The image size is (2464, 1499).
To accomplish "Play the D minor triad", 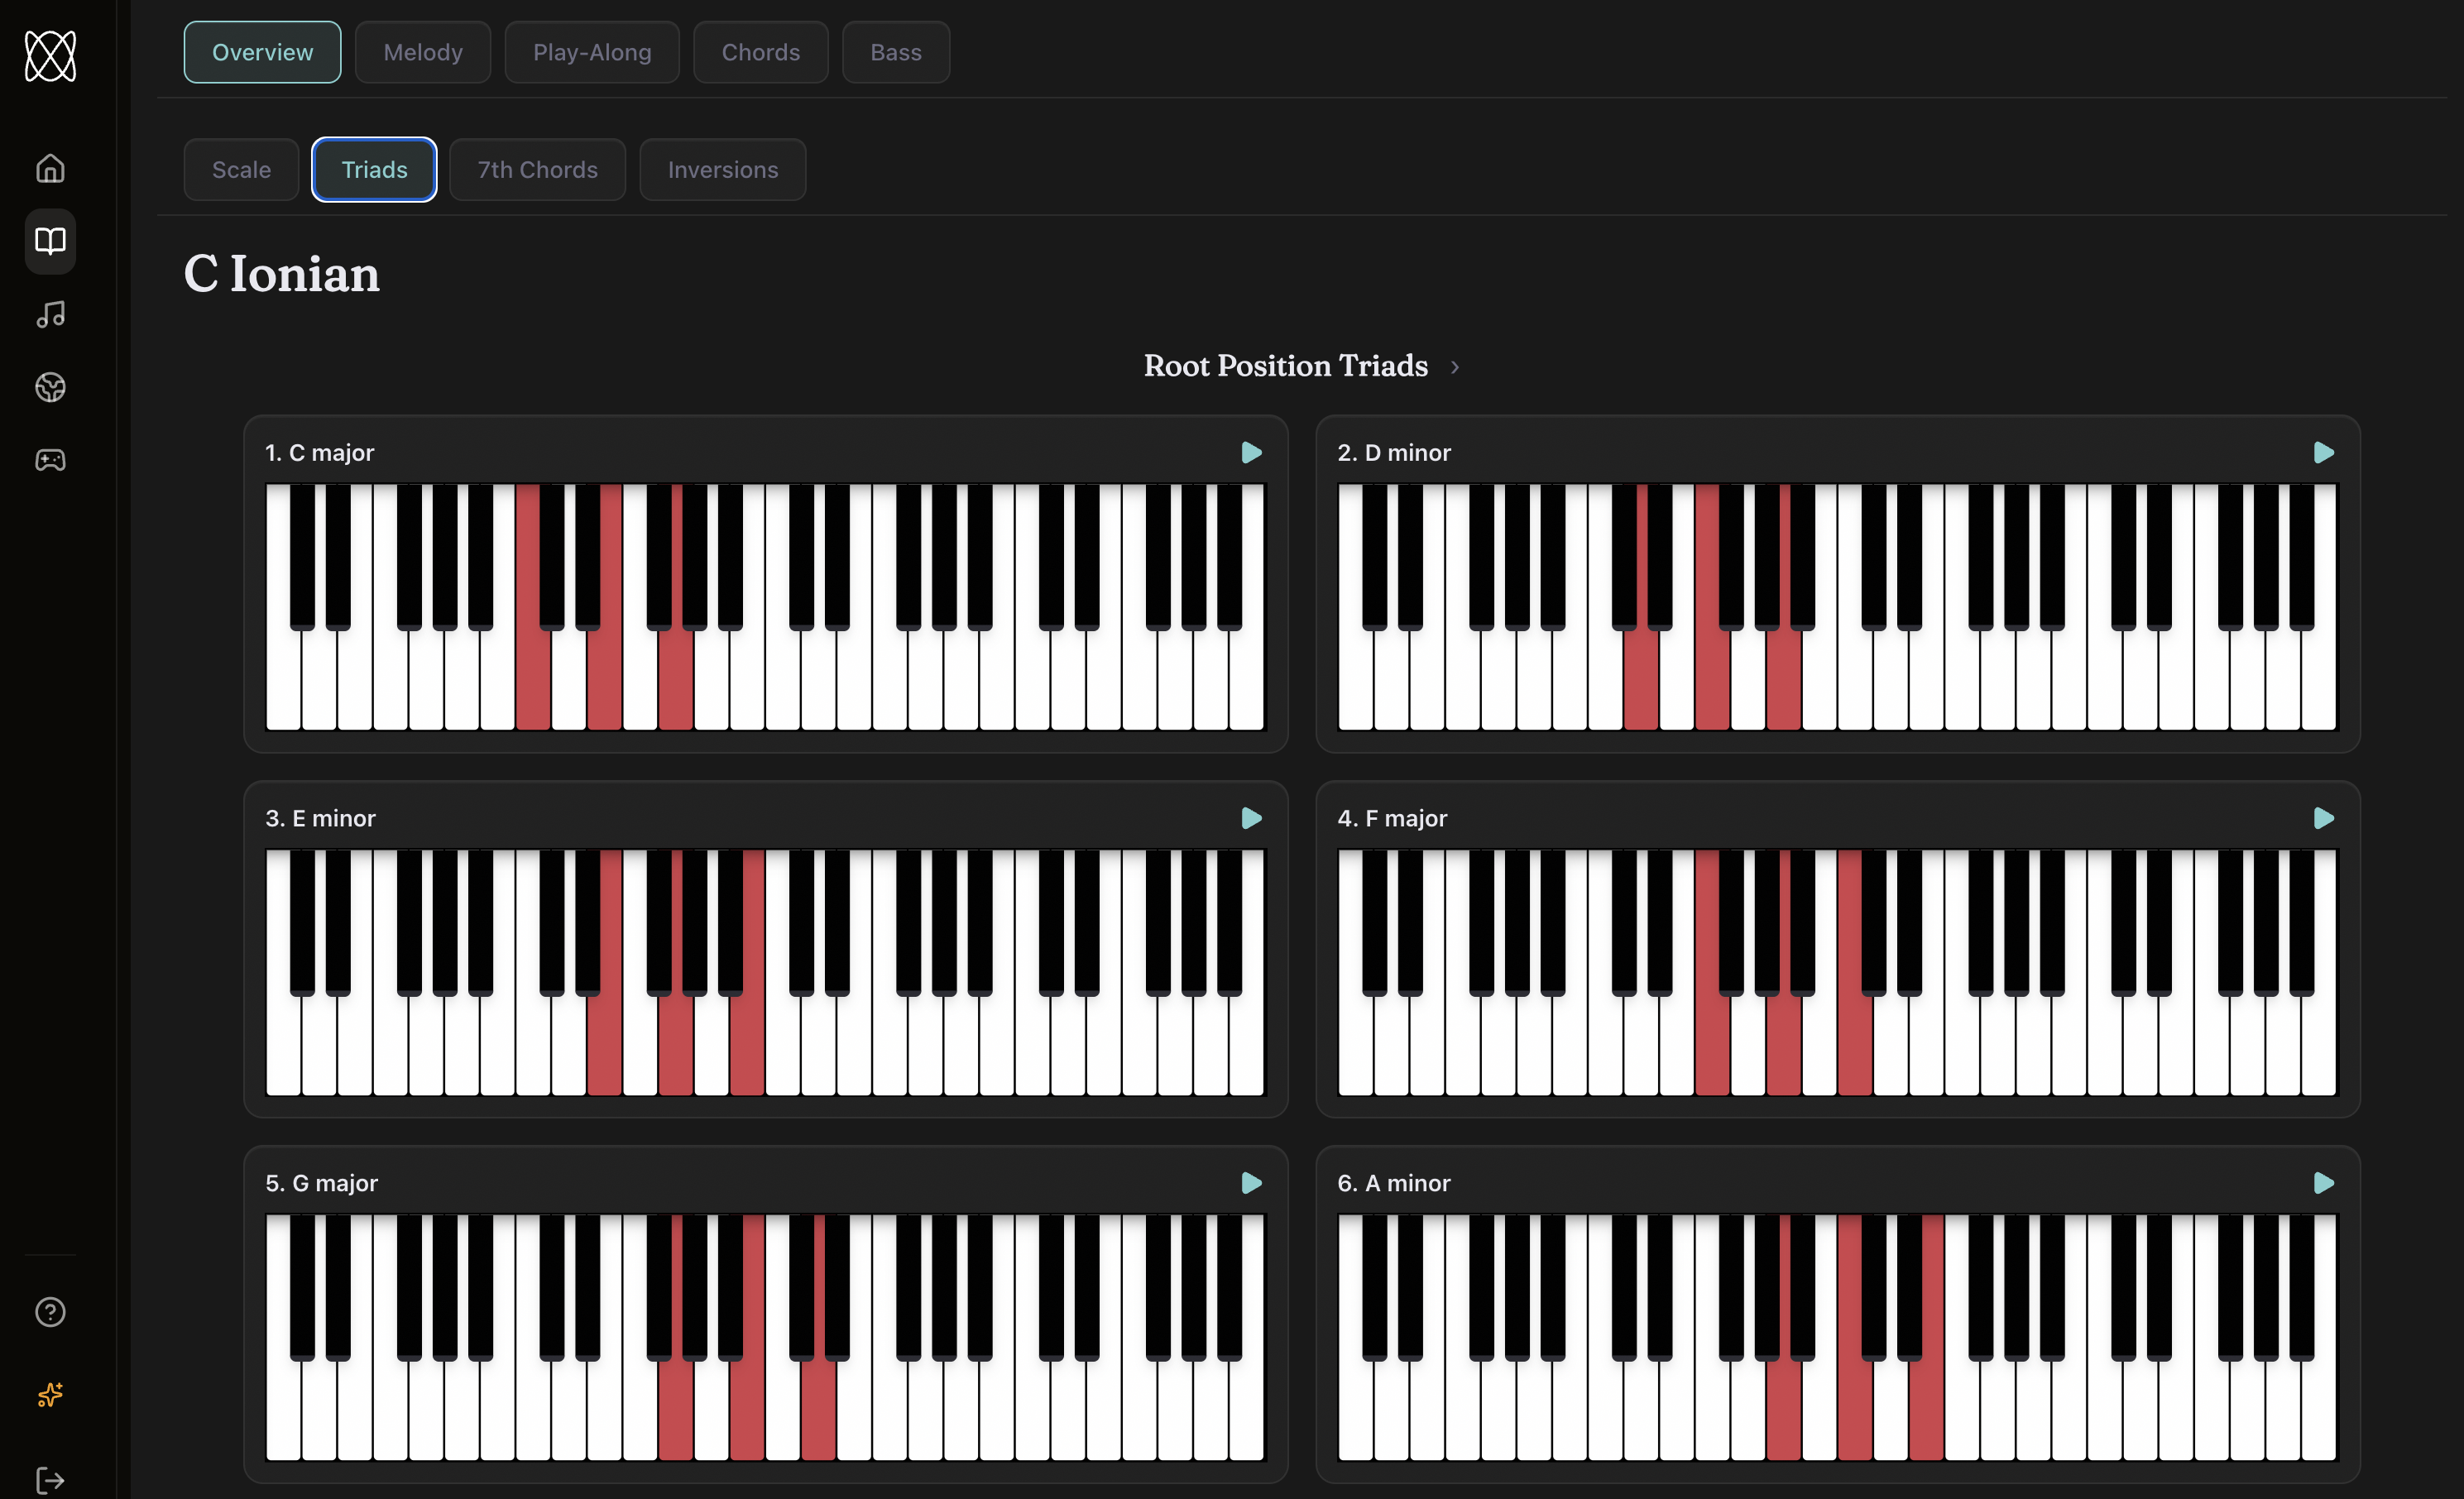I will click(x=2324, y=453).
